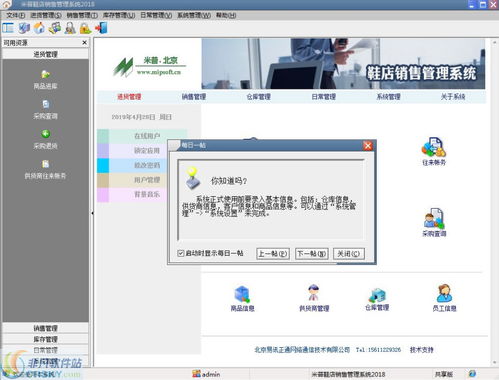This screenshot has width=499, height=380.
Task: Click the second toolbar icon with cube
Action: tap(24, 28)
